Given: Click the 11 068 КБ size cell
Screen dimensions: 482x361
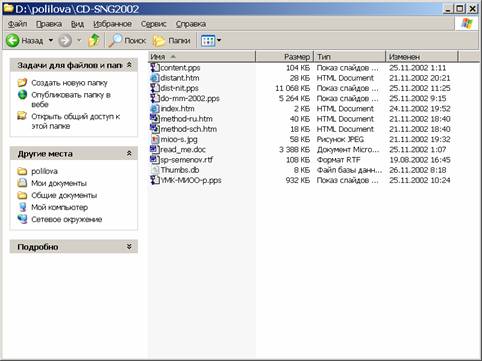Looking at the screenshot, I should pos(292,88).
